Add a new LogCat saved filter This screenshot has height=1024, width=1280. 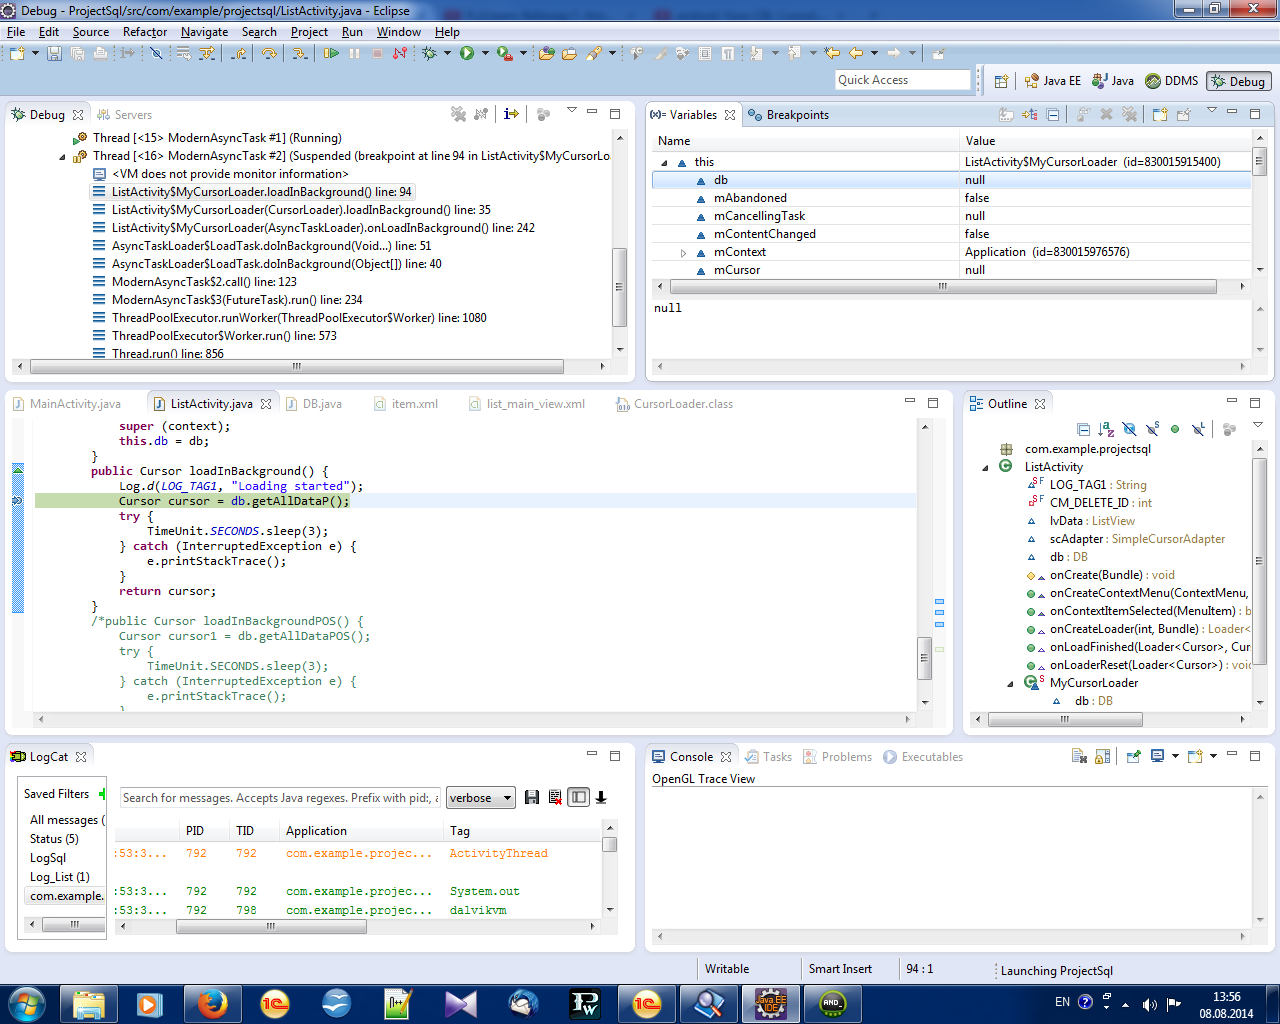point(102,793)
